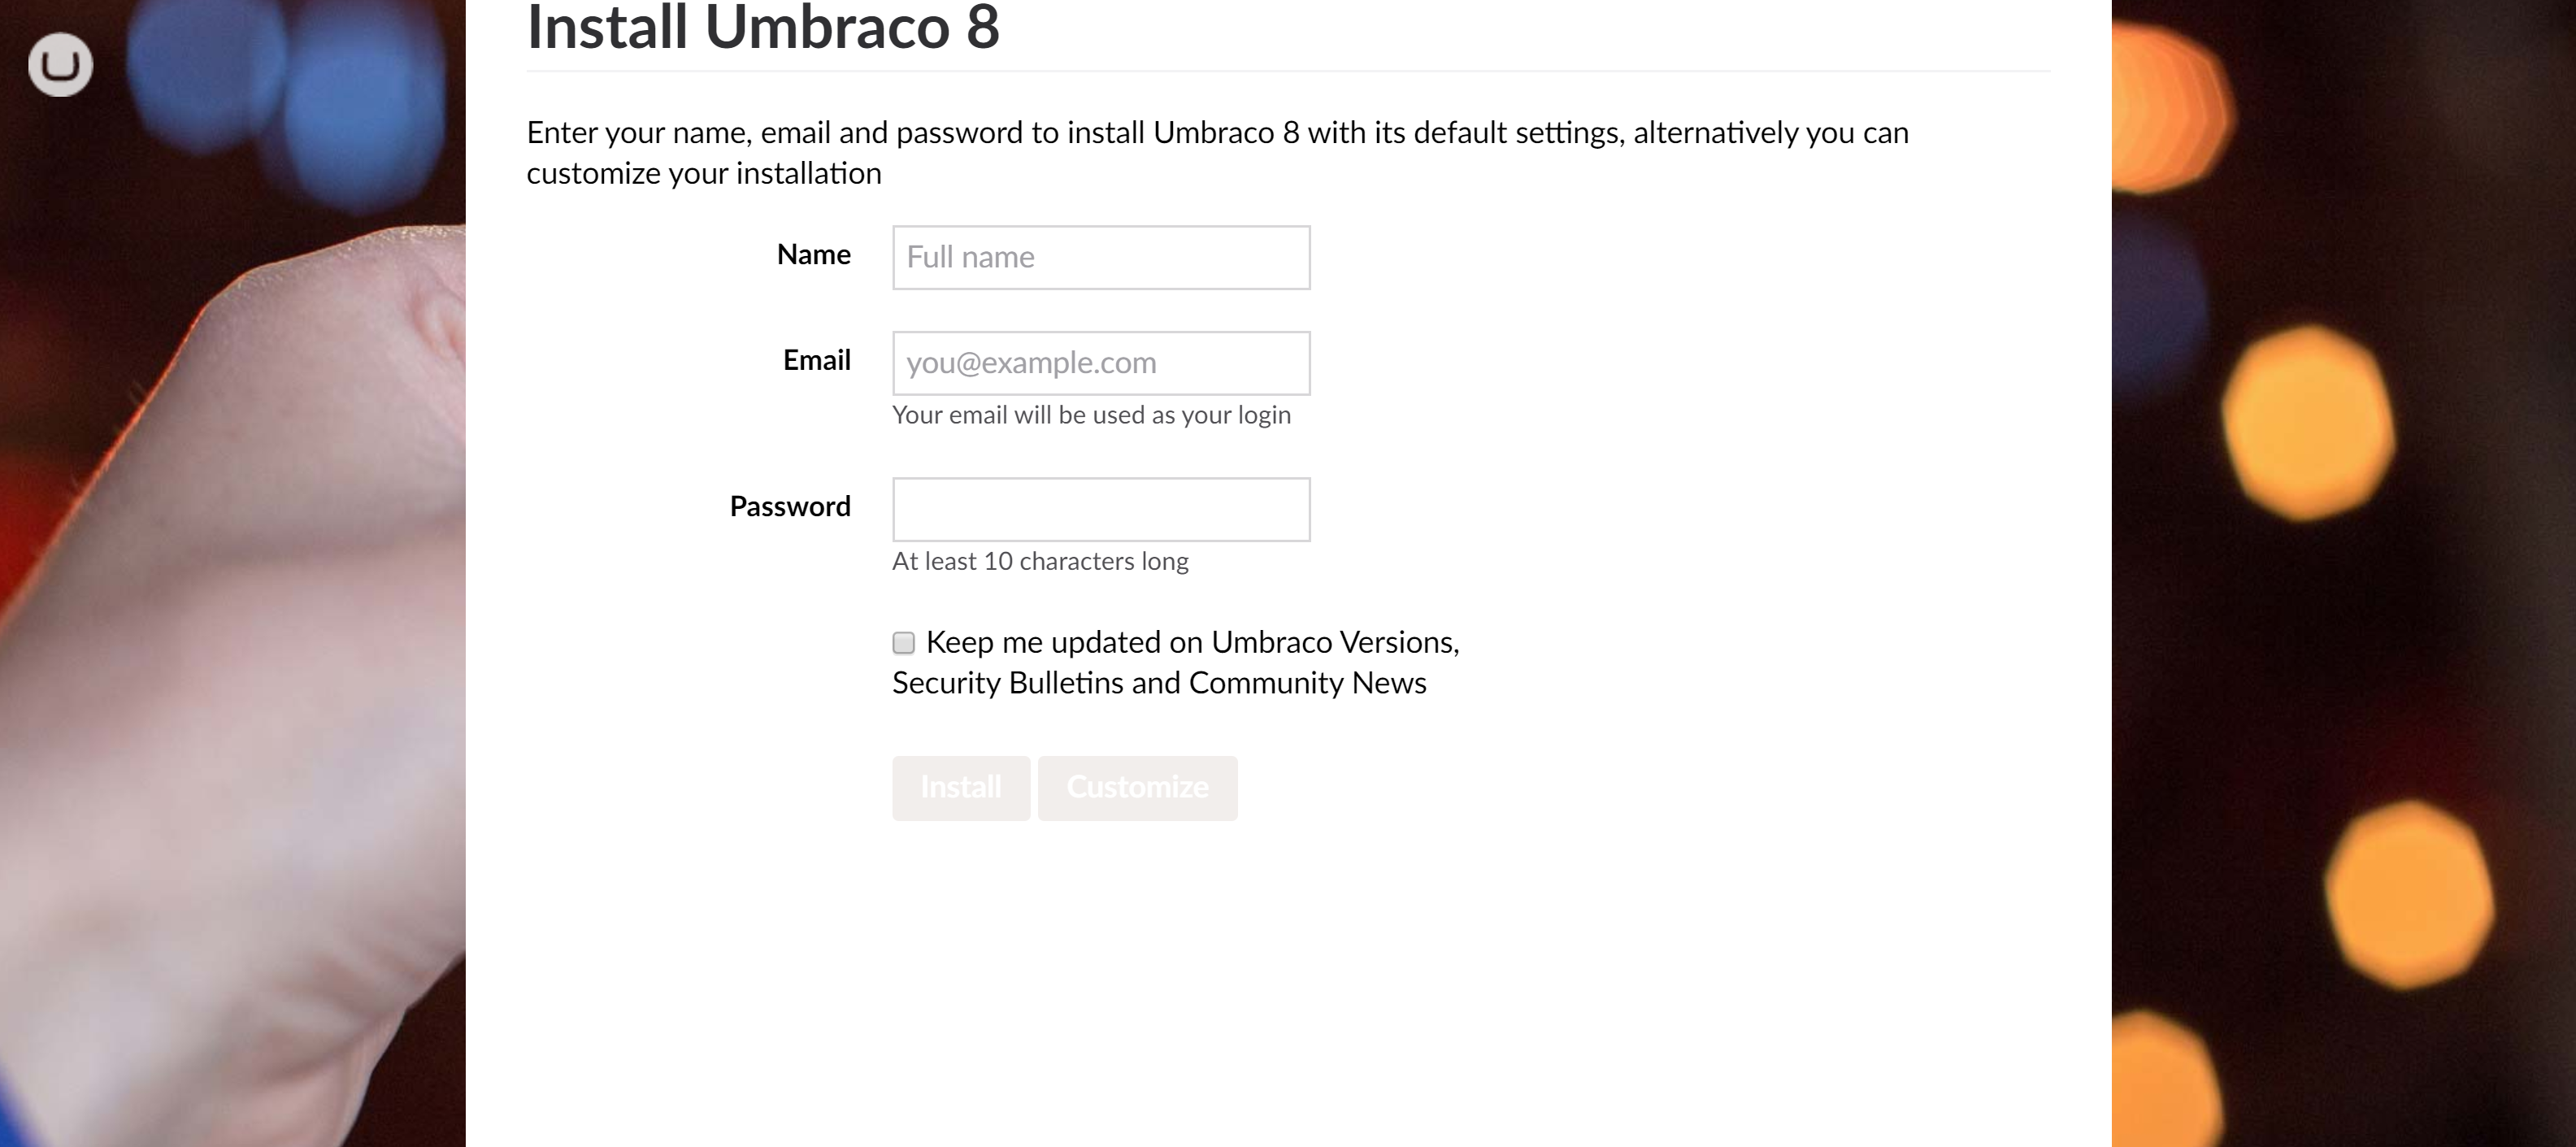Click the installer intro paragraph text
This screenshot has height=1147, width=2576.
coord(1217,153)
